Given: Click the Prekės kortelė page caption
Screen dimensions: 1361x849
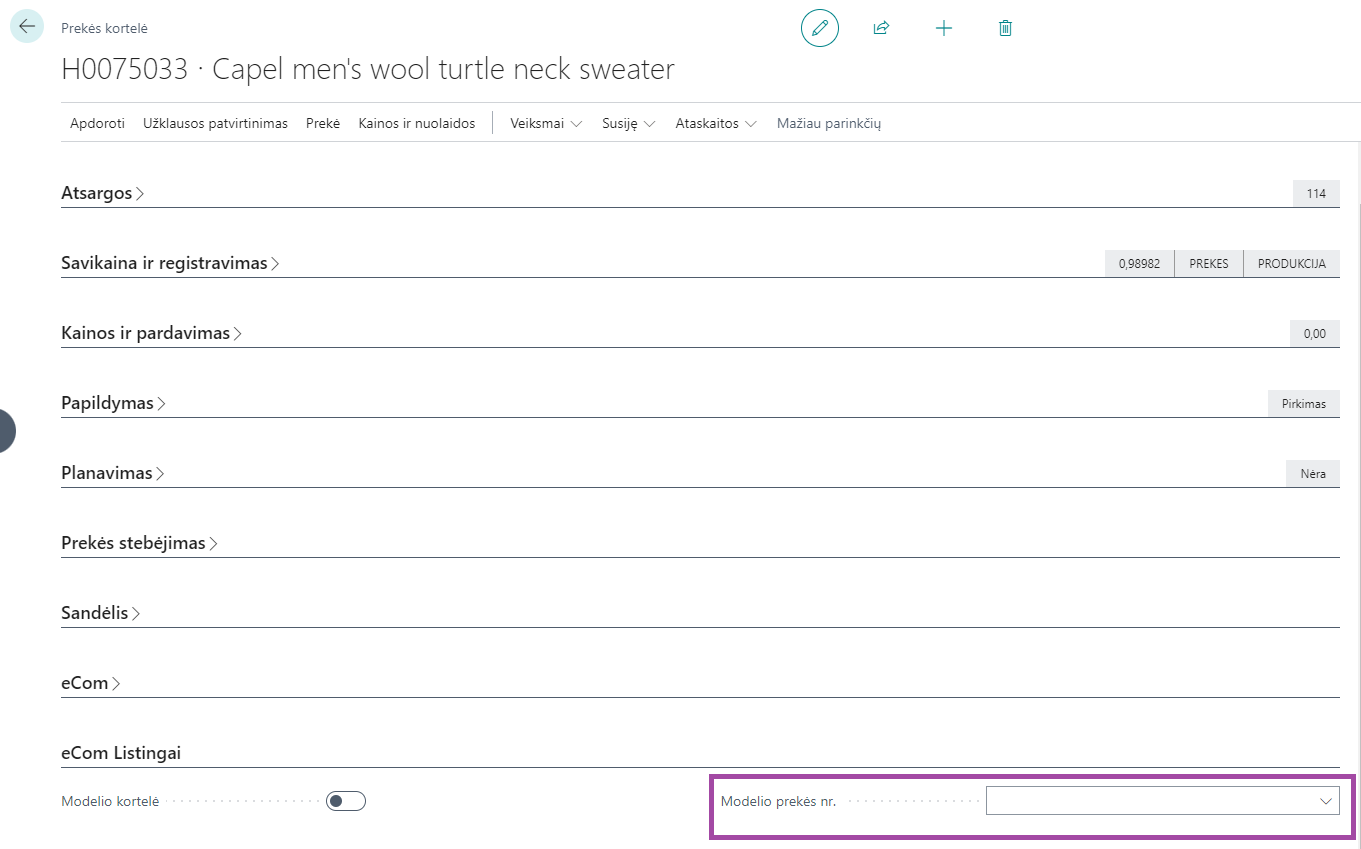Looking at the screenshot, I should click(x=104, y=29).
